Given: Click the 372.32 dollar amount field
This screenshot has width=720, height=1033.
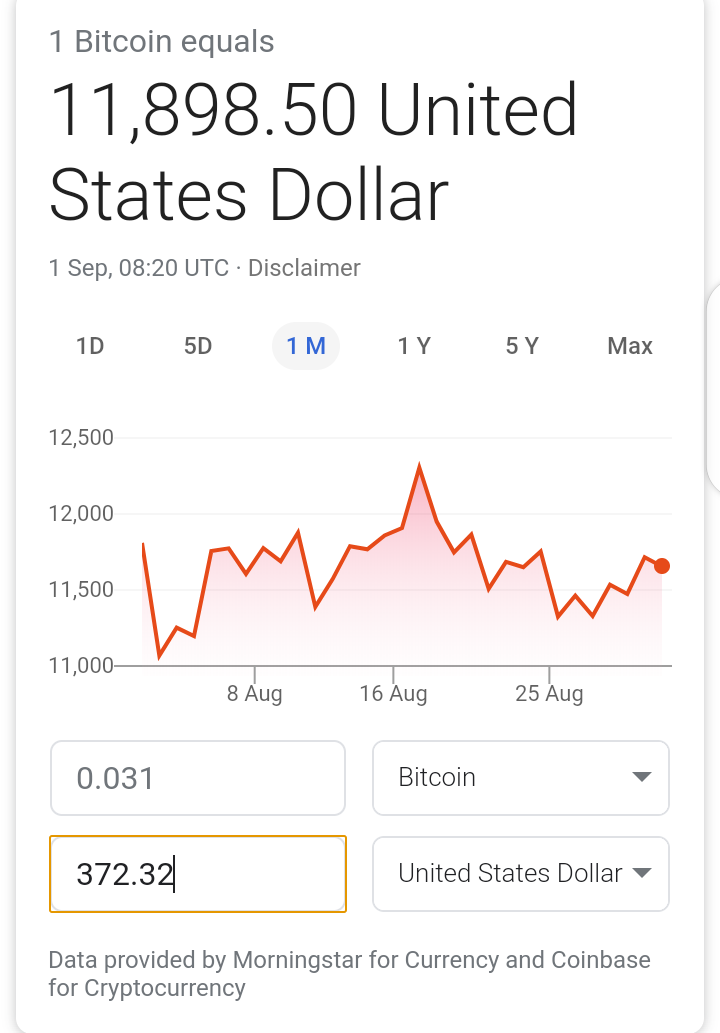Looking at the screenshot, I should pyautogui.click(x=198, y=874).
